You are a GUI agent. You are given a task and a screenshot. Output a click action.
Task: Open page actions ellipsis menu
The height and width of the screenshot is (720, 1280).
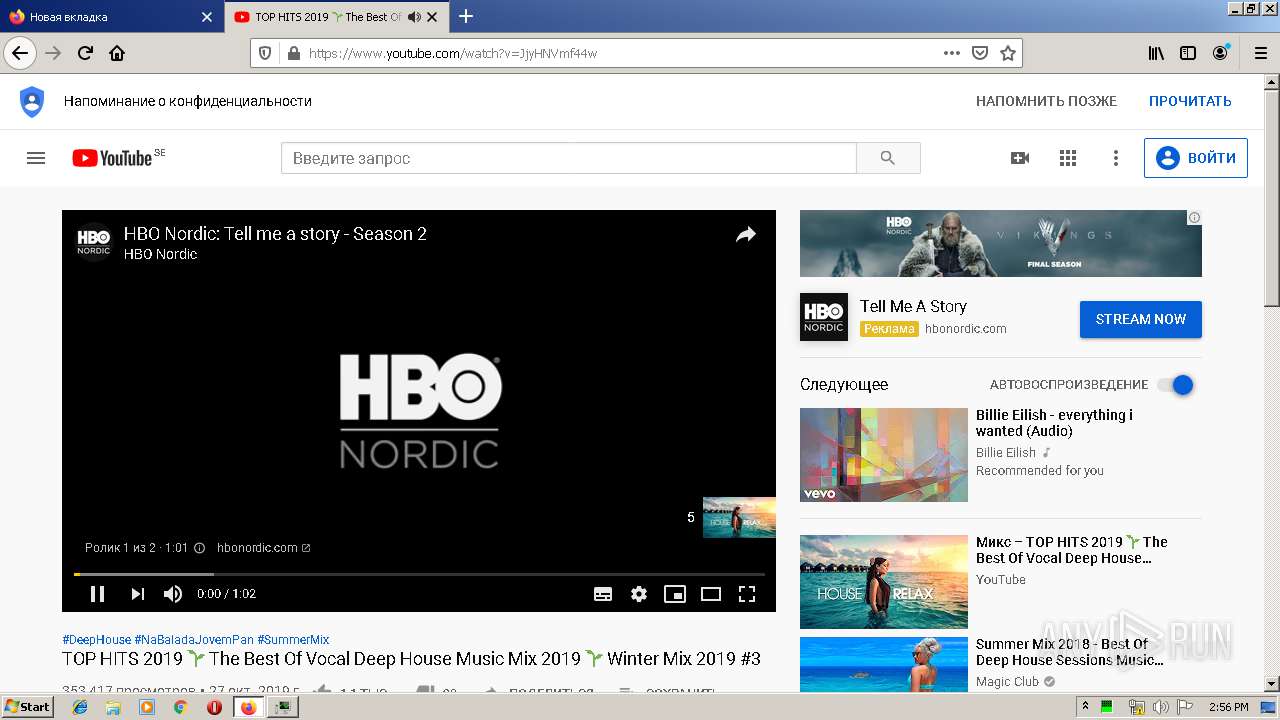pos(952,53)
